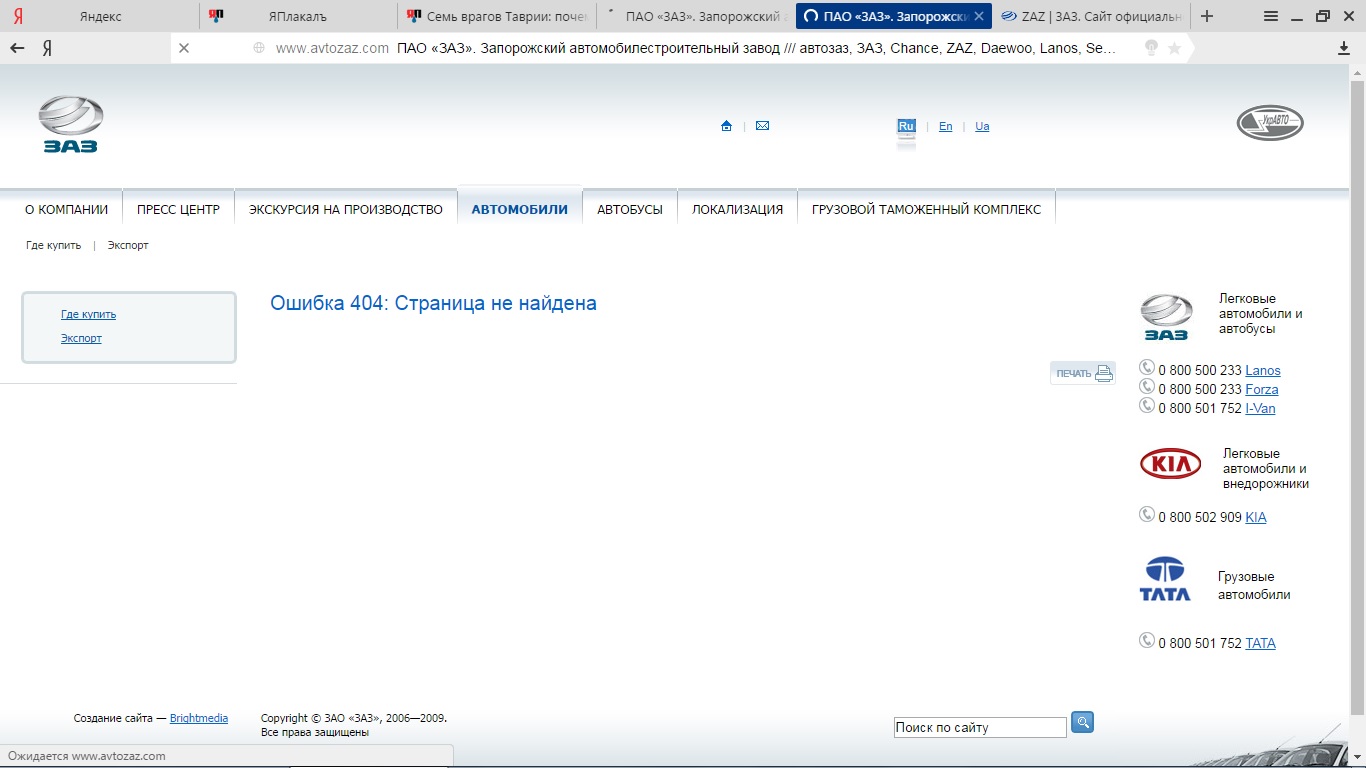This screenshot has height=768, width=1366.
Task: Click the Ошибка 404: Страница не найдена heading
Action: click(x=433, y=303)
